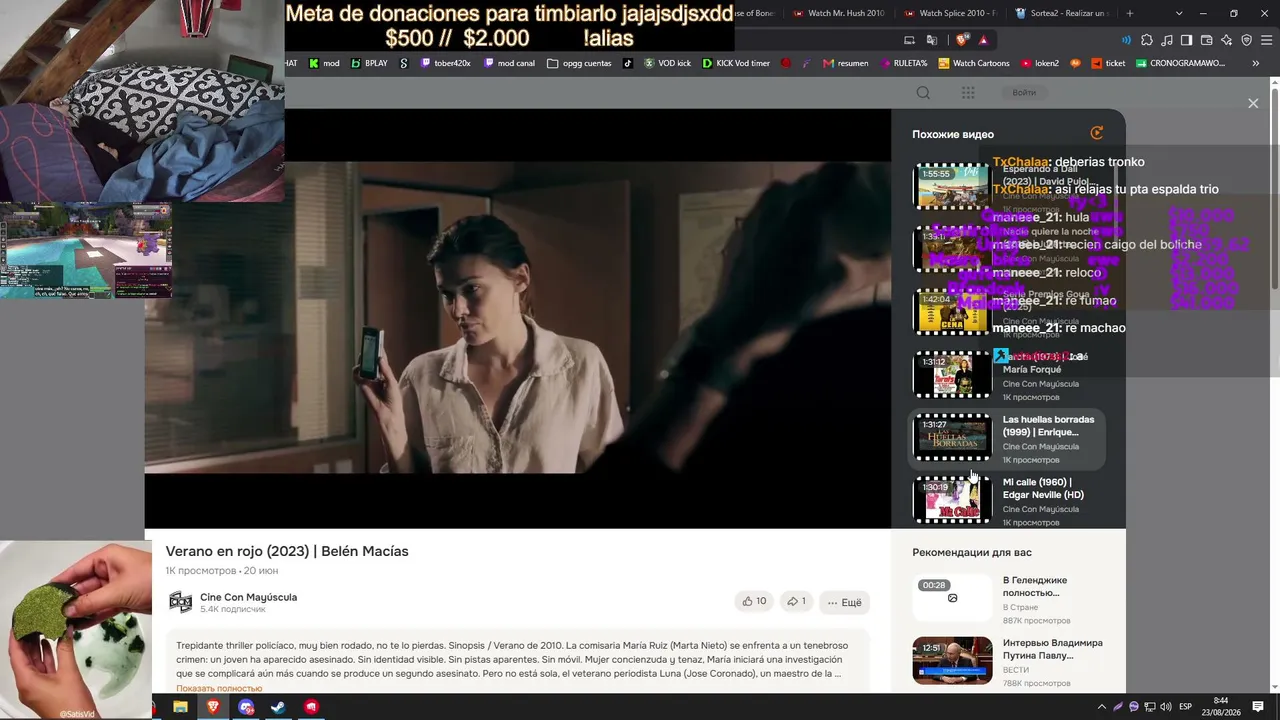This screenshot has width=1280, height=720.
Task: Click the Войти login button
Action: click(1024, 93)
